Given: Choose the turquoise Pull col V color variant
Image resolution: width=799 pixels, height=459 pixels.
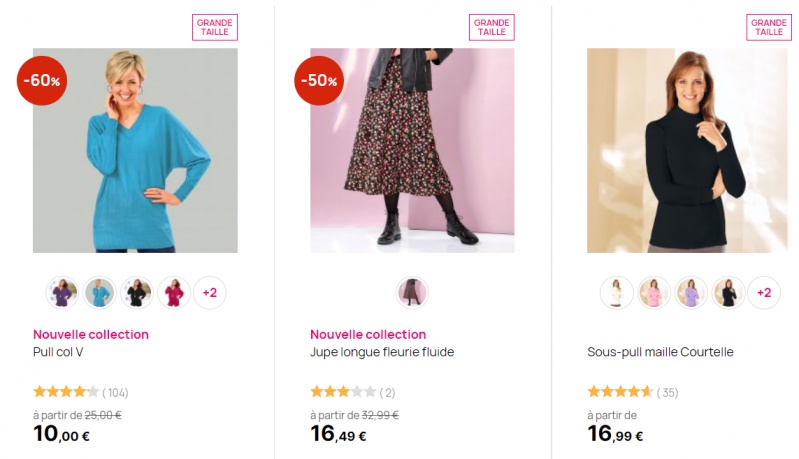Looking at the screenshot, I should click(99, 293).
